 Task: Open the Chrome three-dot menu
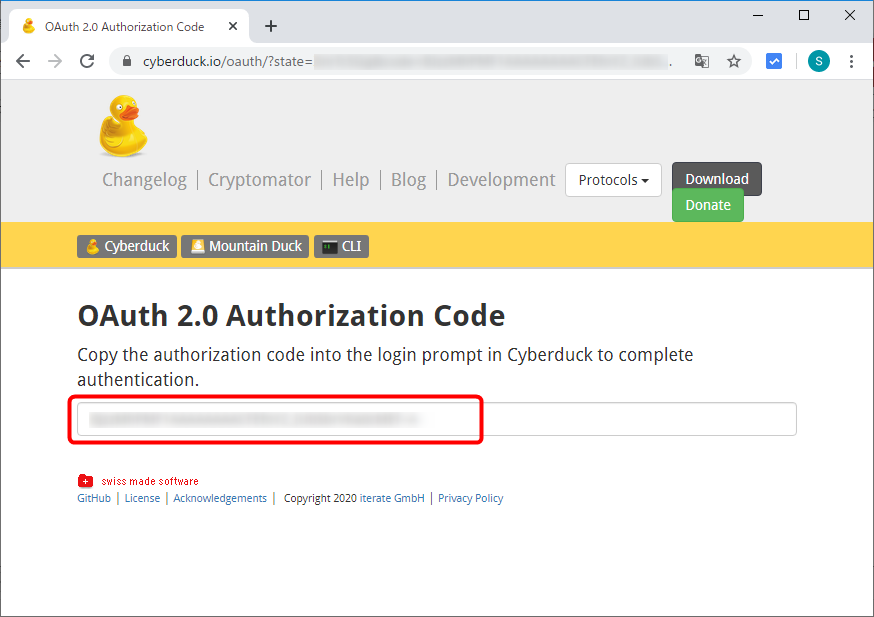pyautogui.click(x=851, y=61)
